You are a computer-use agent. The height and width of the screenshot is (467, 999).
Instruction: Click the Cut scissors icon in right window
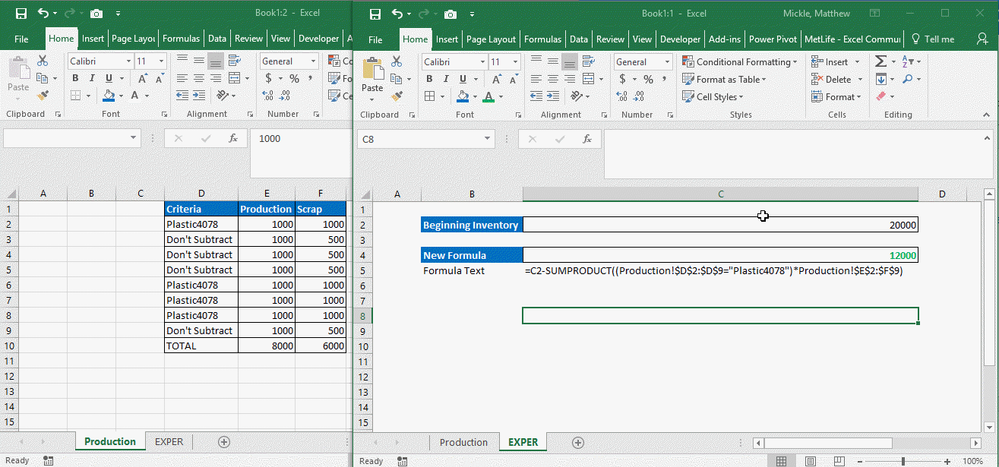pyautogui.click(x=396, y=62)
